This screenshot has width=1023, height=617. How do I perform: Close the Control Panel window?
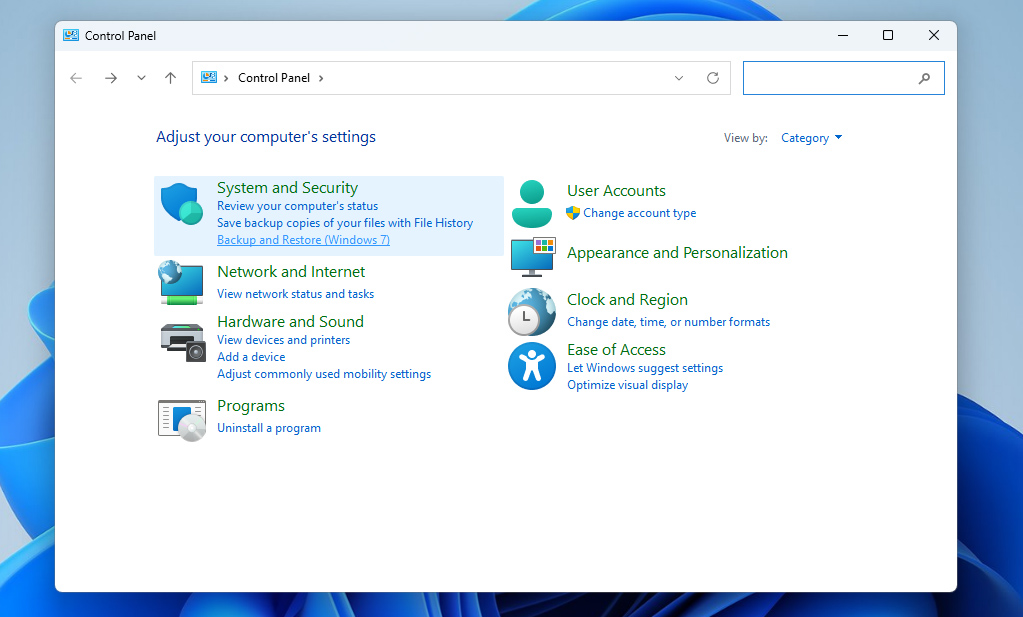(x=934, y=35)
